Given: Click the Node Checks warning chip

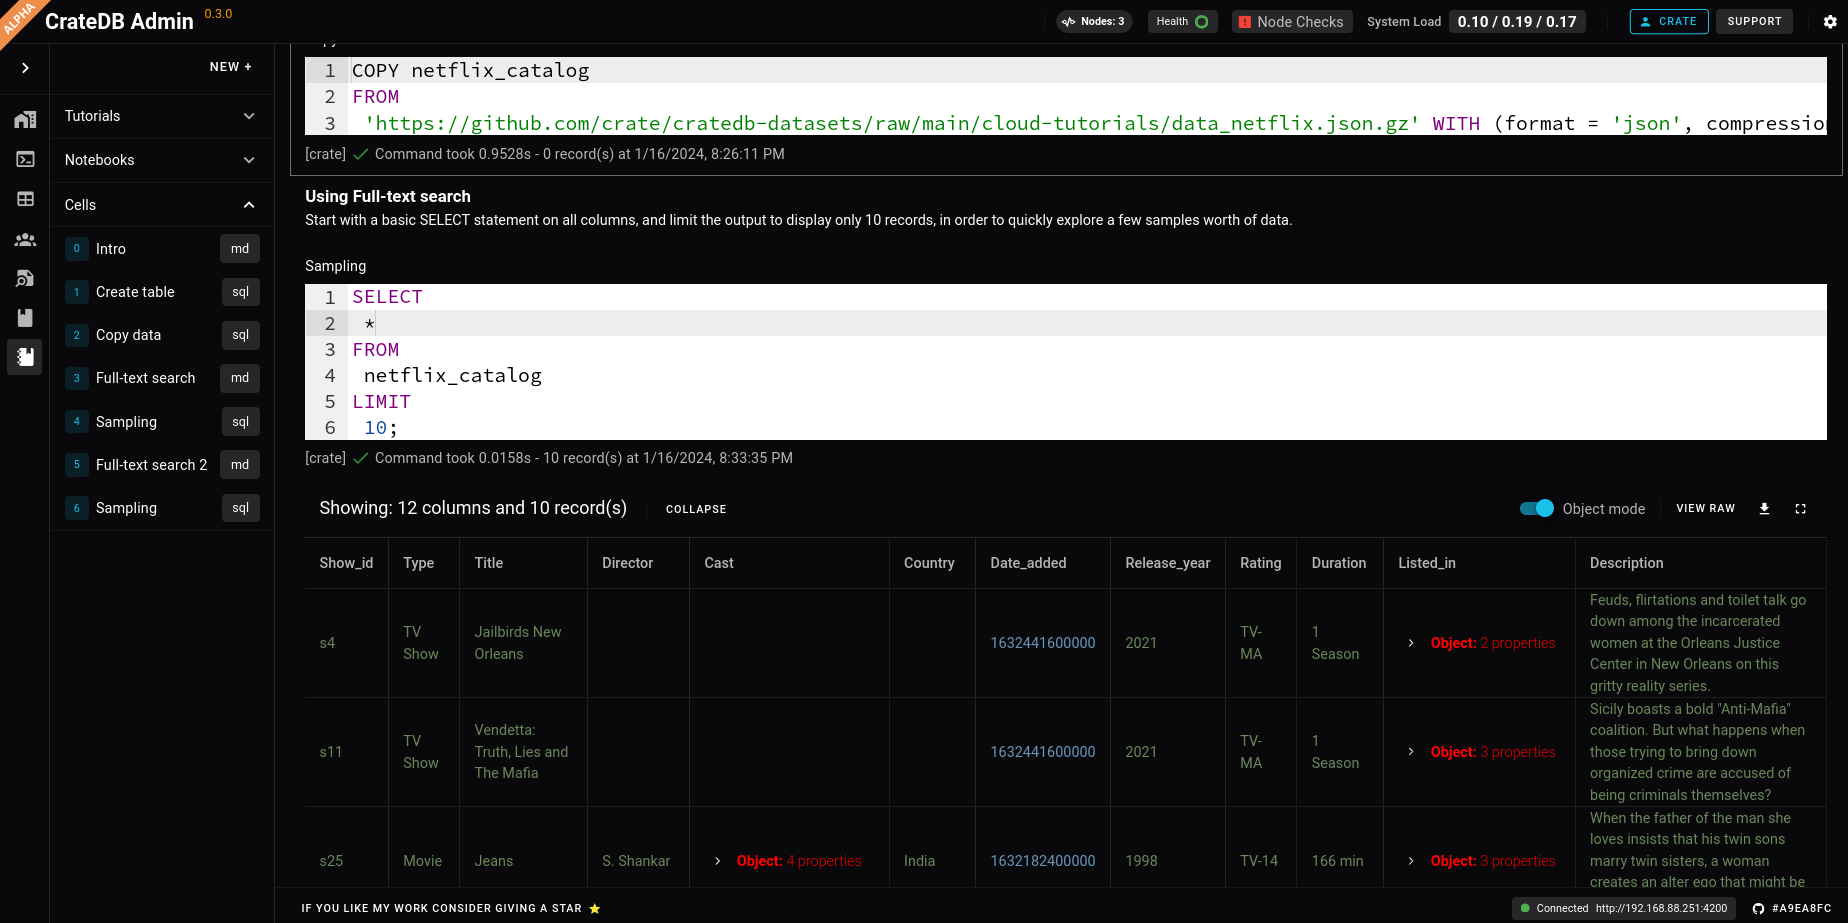Looking at the screenshot, I should click(1292, 22).
